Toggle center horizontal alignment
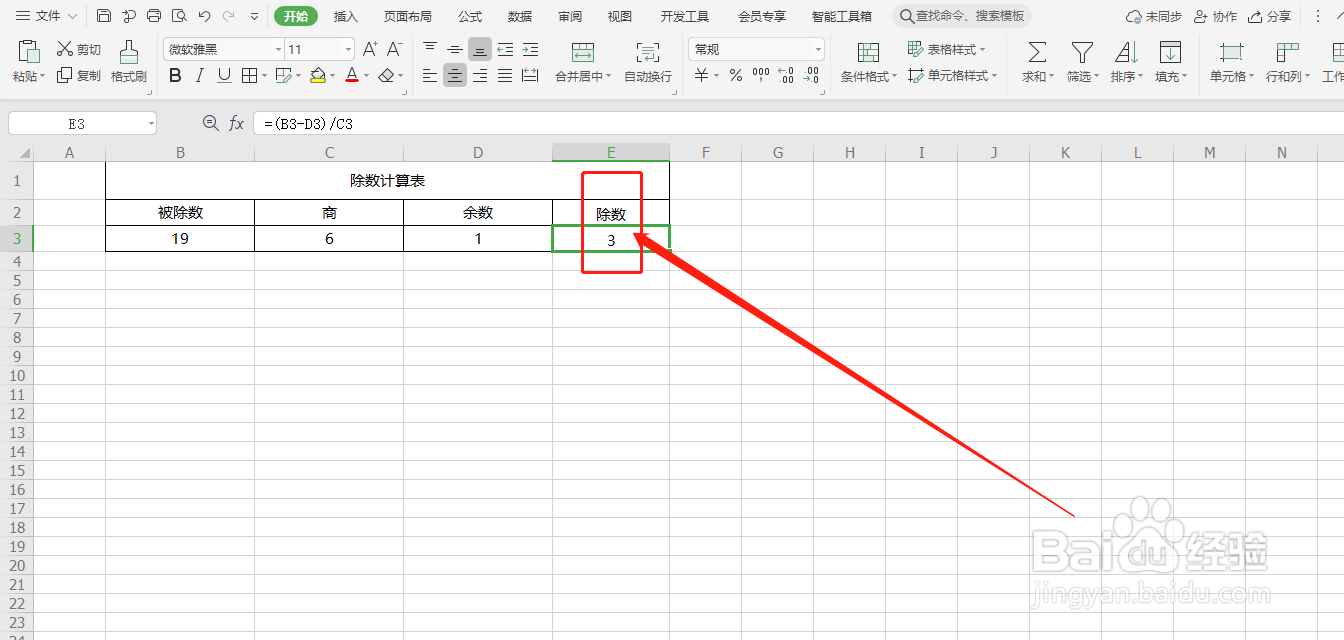Image resolution: width=1344 pixels, height=640 pixels. point(455,75)
